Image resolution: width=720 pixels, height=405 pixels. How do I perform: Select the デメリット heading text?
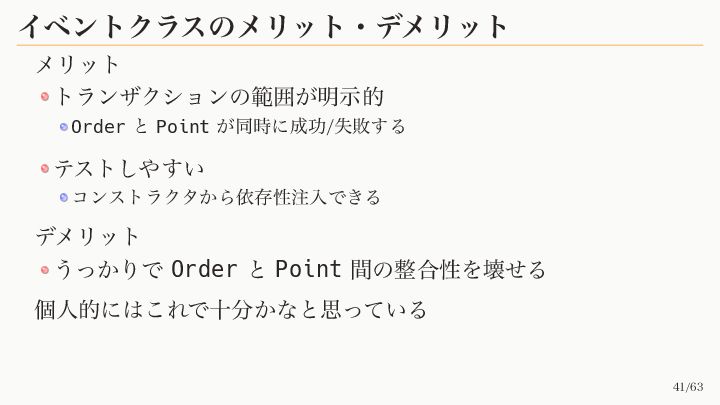coord(87,236)
